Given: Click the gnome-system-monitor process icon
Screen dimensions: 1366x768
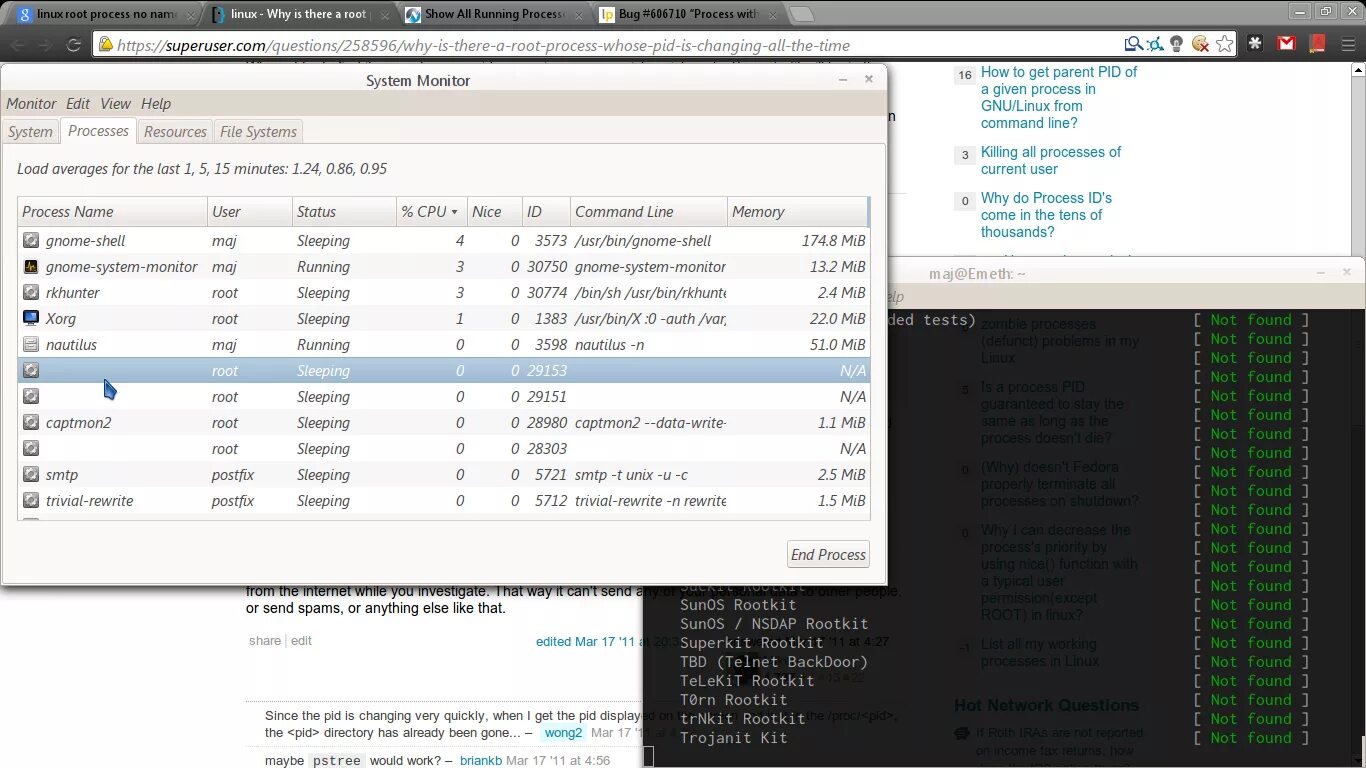Looking at the screenshot, I should click(31, 266).
